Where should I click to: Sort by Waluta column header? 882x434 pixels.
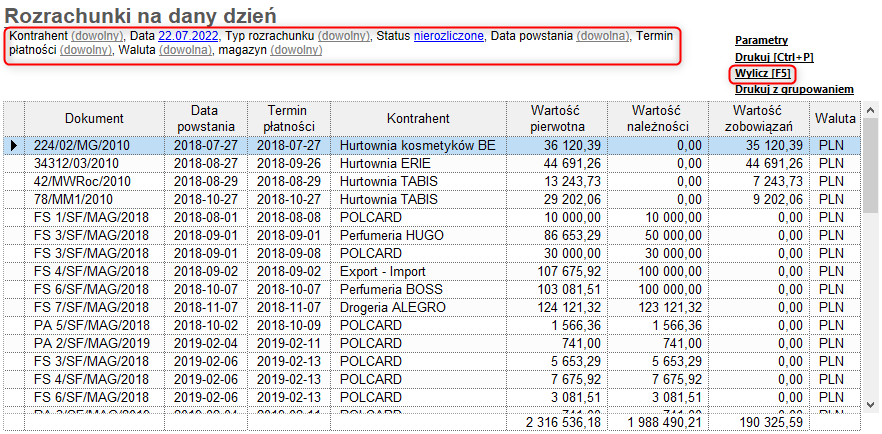[x=835, y=119]
